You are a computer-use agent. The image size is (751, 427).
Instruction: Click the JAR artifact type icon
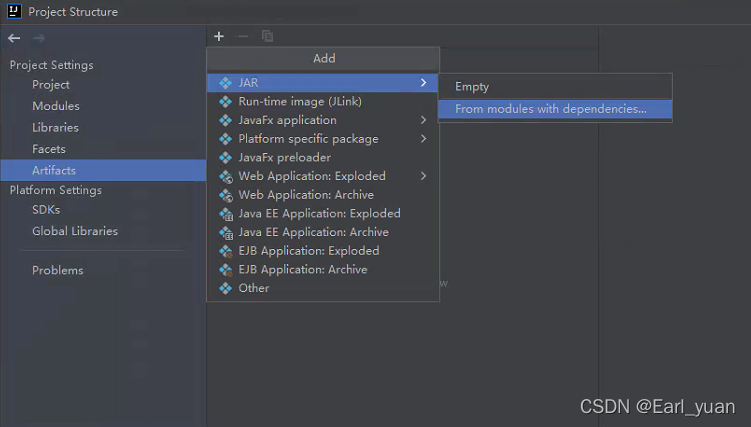click(x=225, y=83)
